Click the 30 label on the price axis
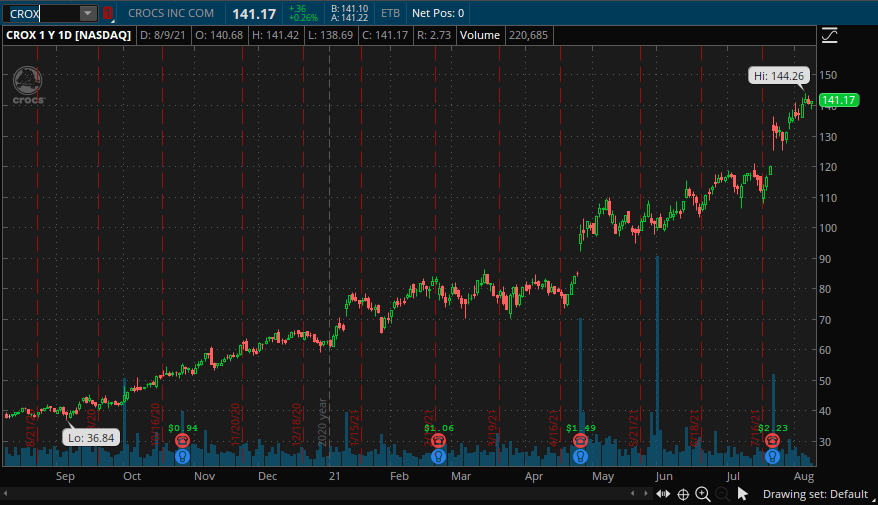Screen dimensions: 878x505 825,442
